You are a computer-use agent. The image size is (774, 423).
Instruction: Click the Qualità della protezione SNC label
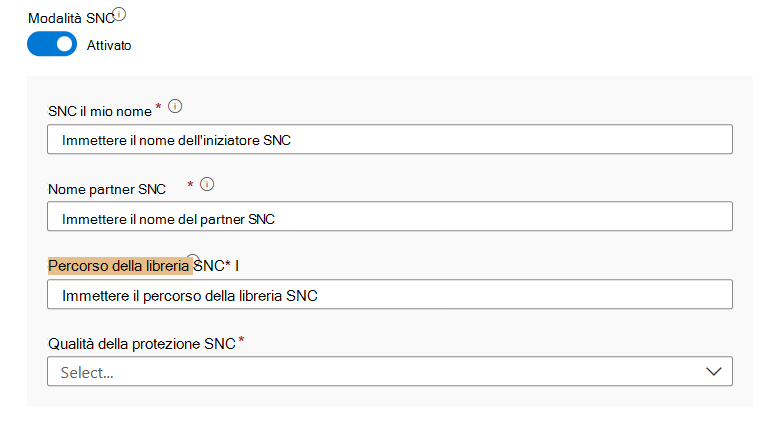tap(141, 344)
